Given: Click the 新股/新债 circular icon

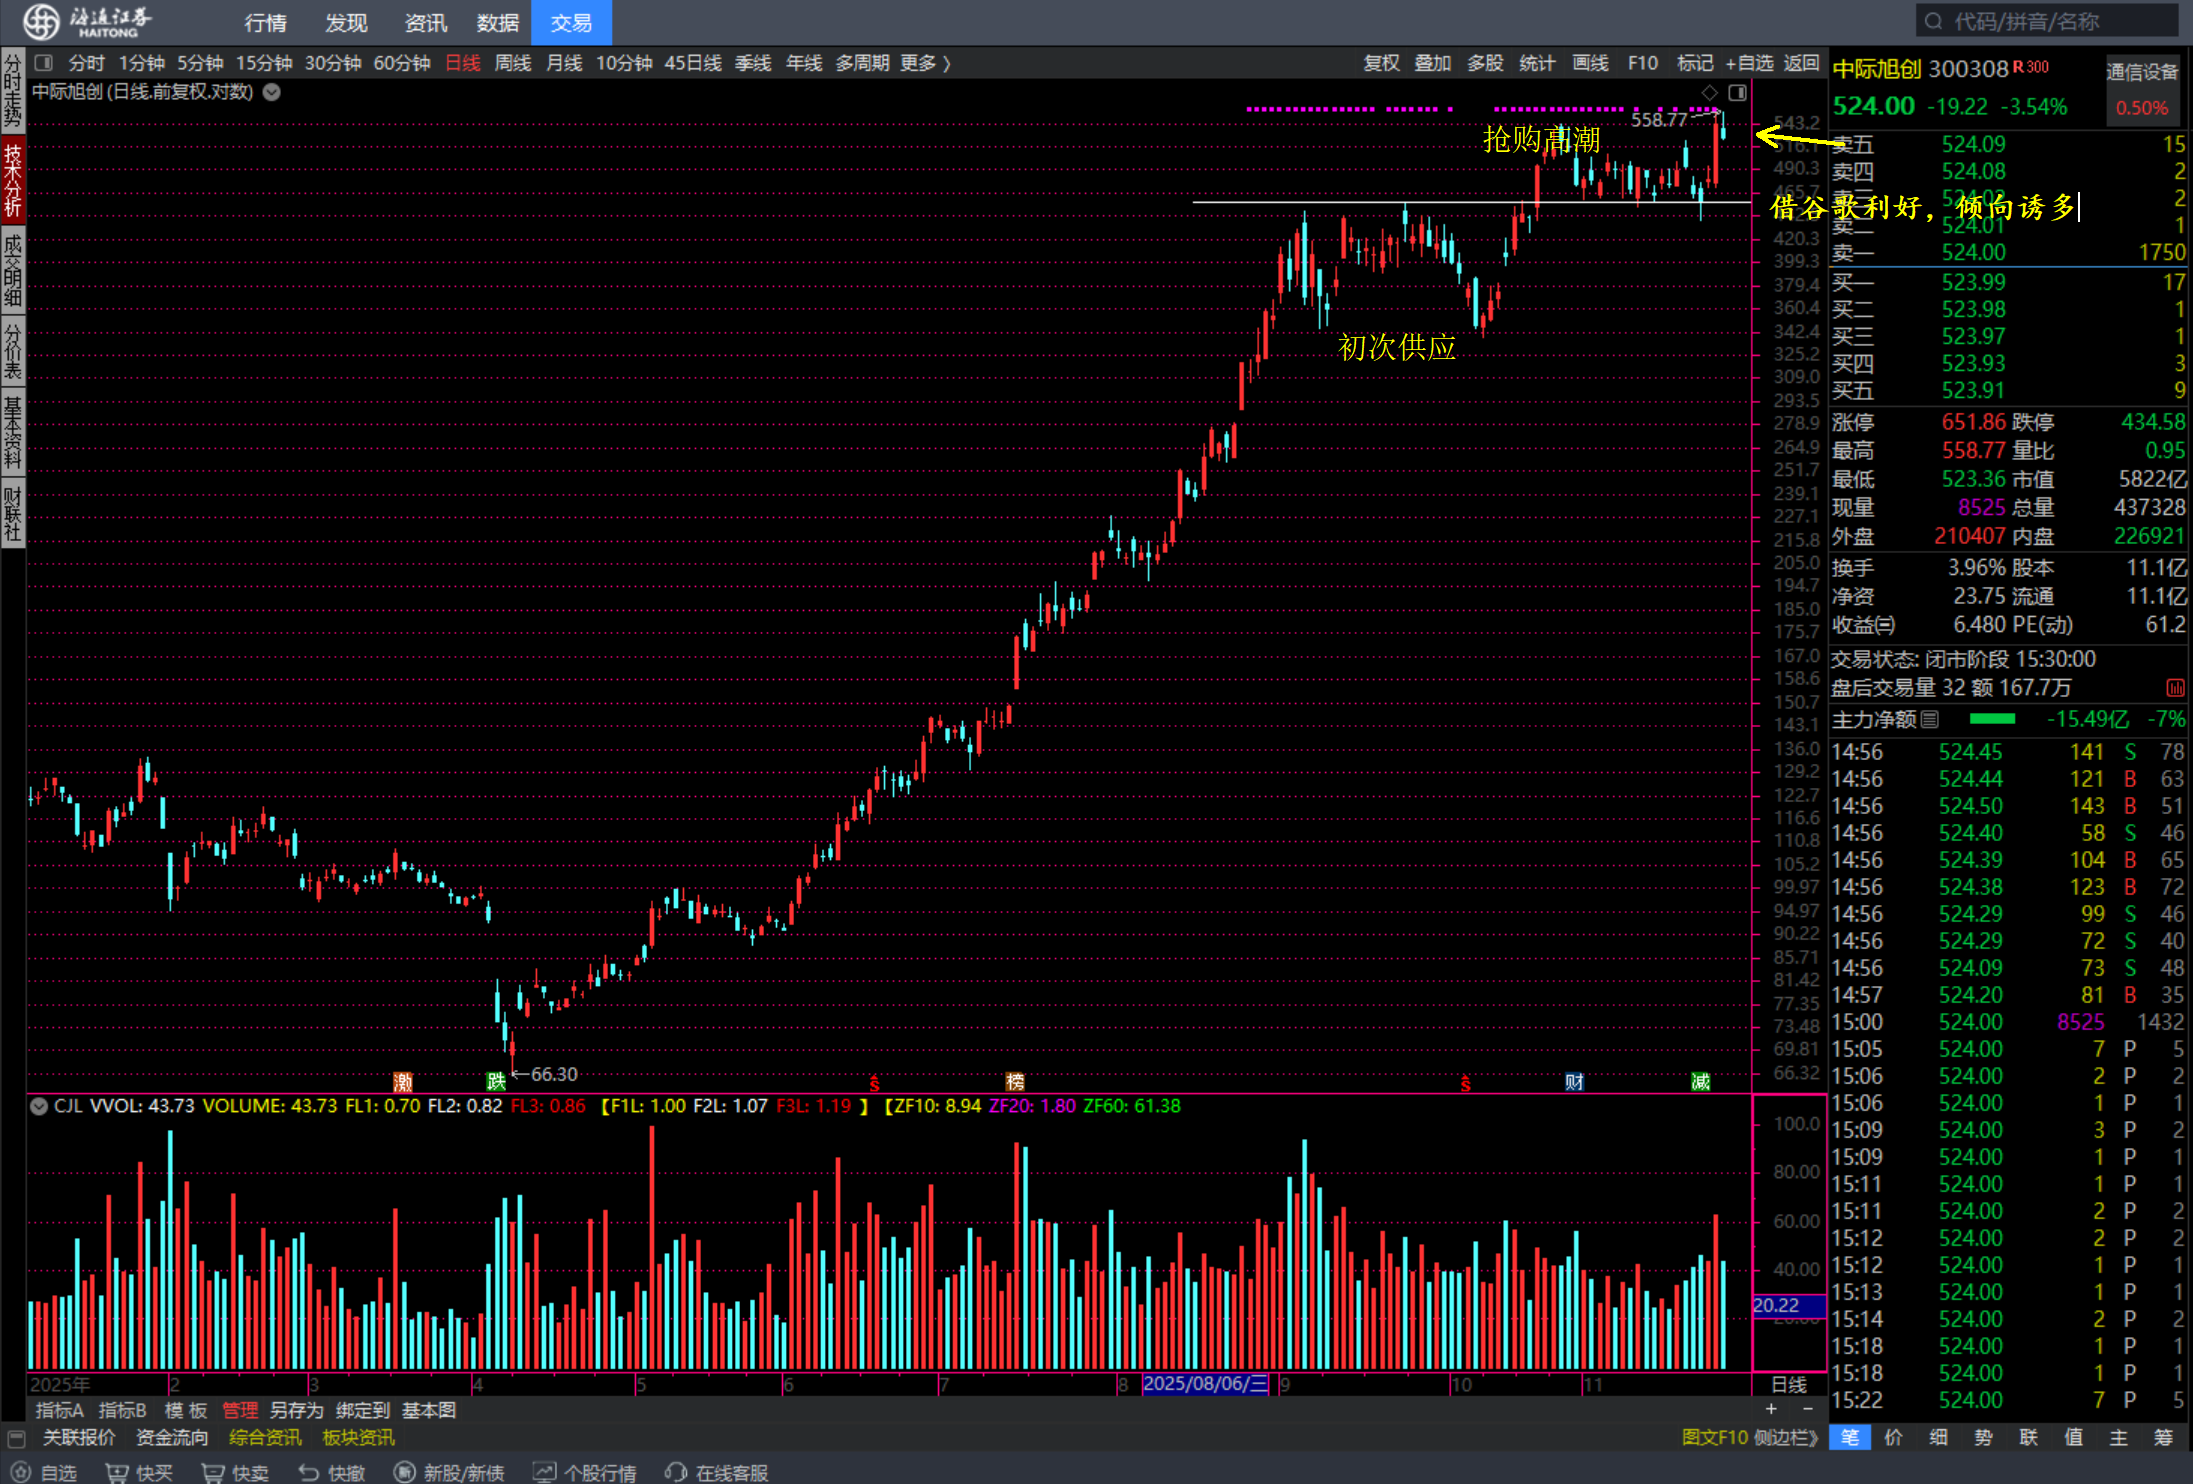Looking at the screenshot, I should coord(404,1472).
